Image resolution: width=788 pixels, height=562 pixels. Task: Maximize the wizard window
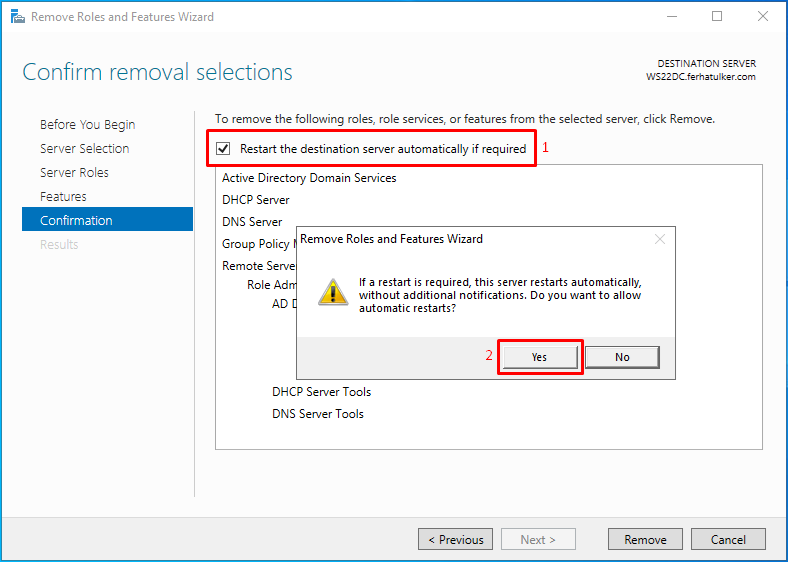[x=717, y=16]
